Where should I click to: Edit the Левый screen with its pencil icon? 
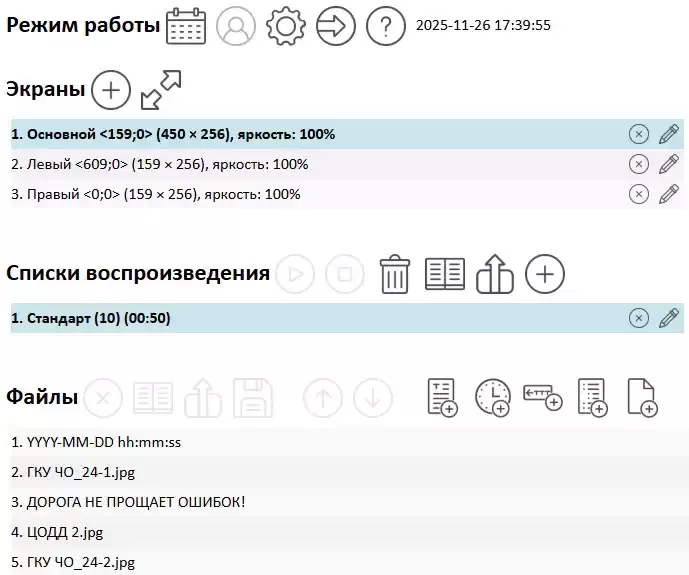tap(669, 164)
